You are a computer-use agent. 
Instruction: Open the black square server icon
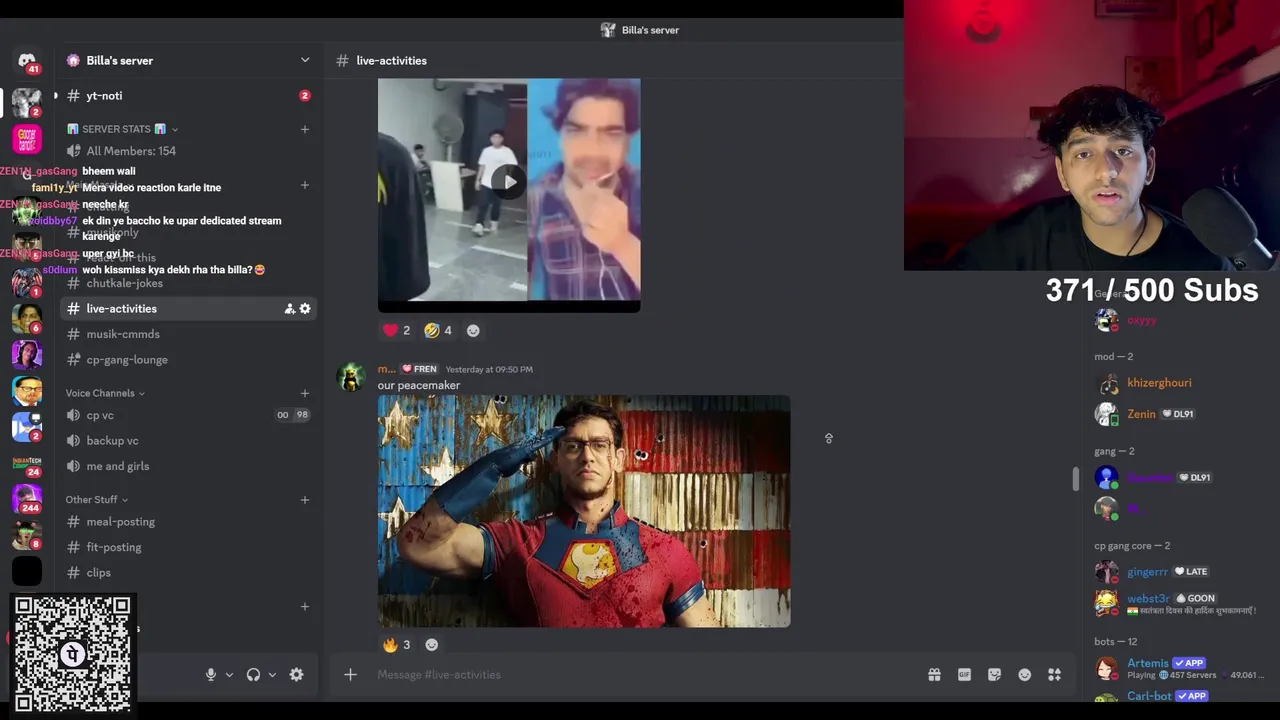[27, 571]
